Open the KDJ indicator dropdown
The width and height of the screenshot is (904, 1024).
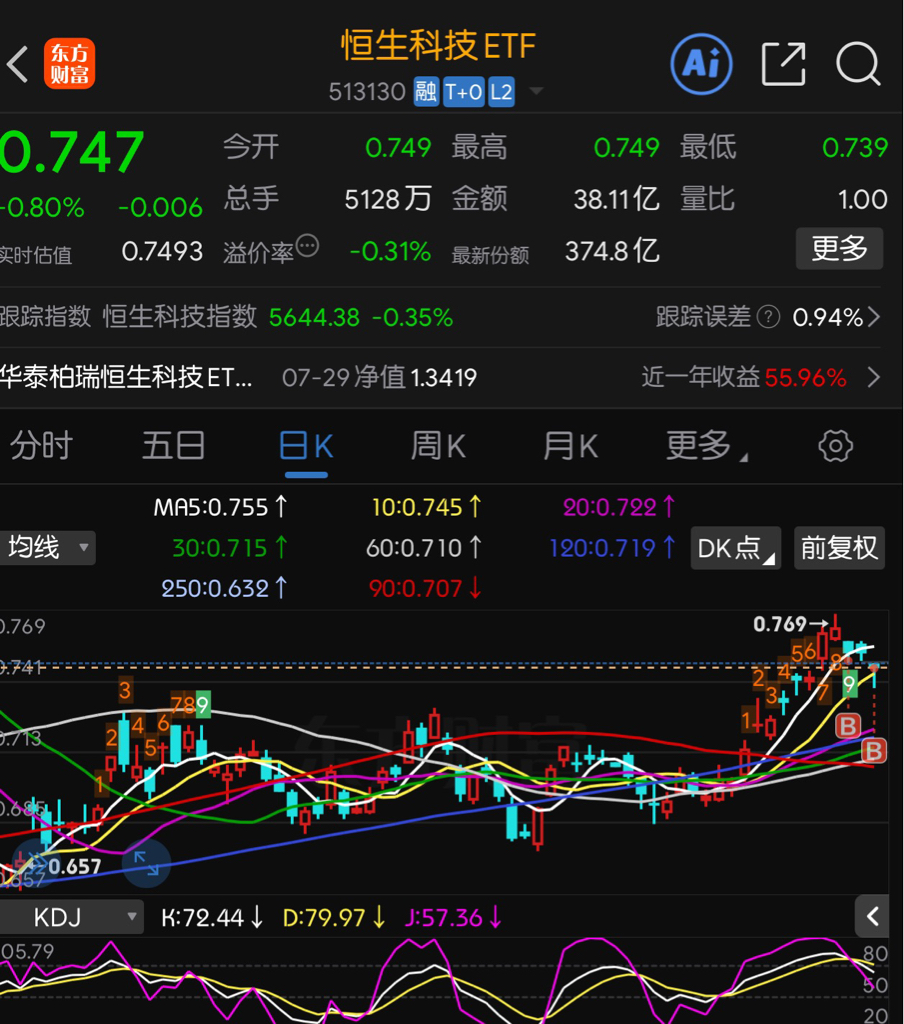71,917
